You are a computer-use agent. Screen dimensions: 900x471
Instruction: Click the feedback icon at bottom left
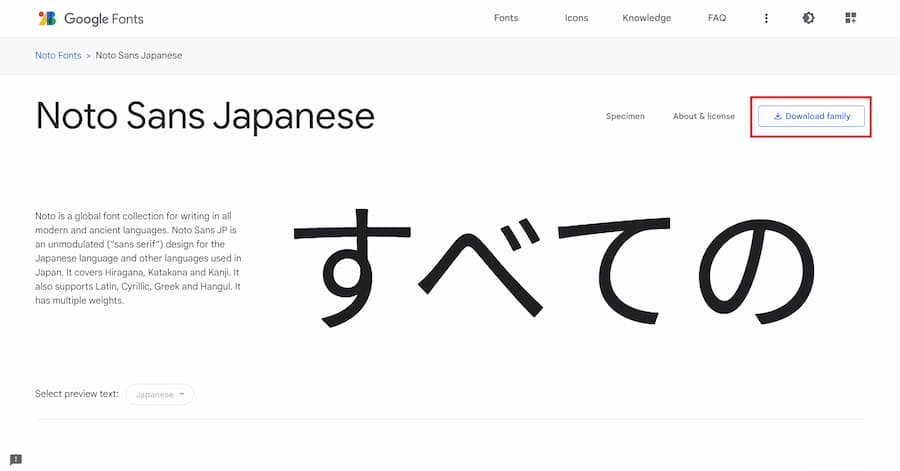point(16,460)
